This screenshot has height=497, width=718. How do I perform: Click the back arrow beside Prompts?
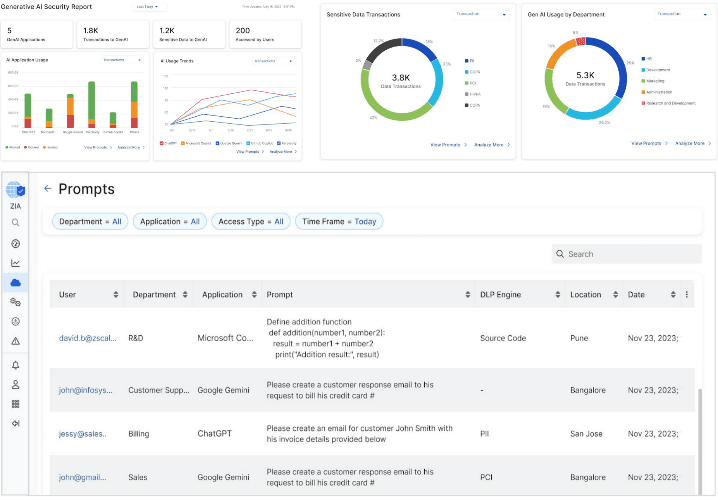pos(47,188)
